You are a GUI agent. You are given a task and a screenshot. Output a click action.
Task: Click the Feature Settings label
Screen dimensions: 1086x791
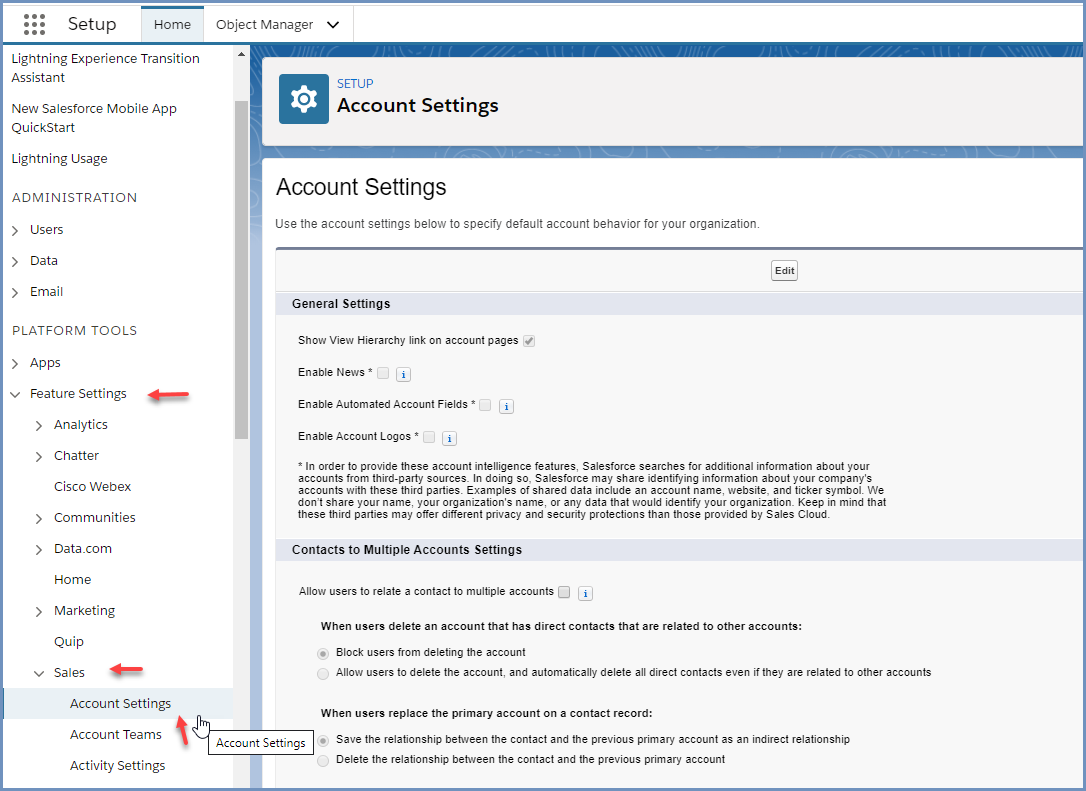click(x=78, y=393)
